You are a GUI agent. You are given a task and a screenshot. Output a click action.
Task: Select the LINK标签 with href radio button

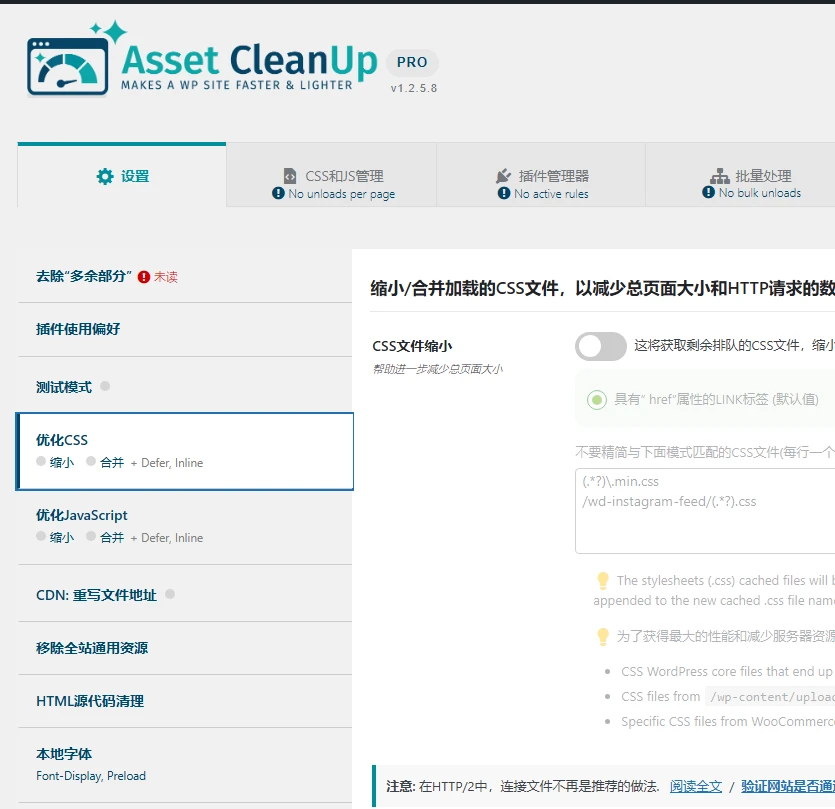click(x=595, y=400)
